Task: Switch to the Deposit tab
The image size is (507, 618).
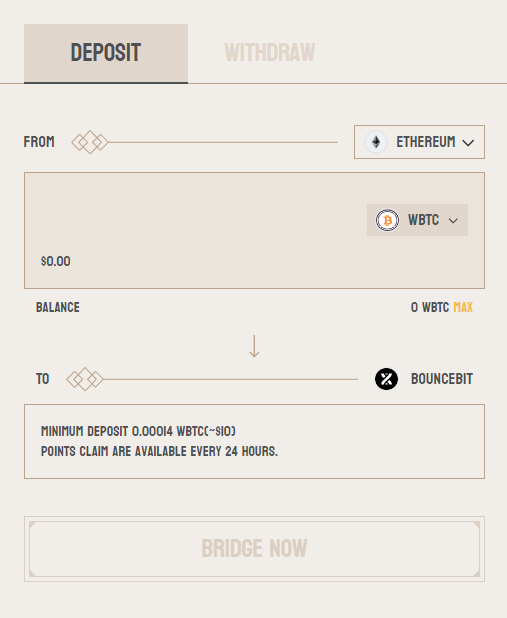Action: click(106, 53)
